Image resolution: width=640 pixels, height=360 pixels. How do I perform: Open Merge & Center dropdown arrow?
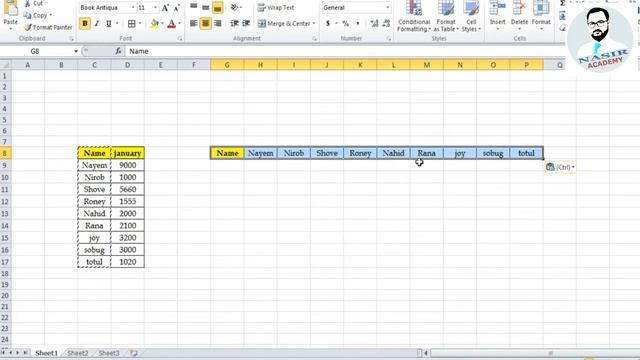[x=314, y=24]
